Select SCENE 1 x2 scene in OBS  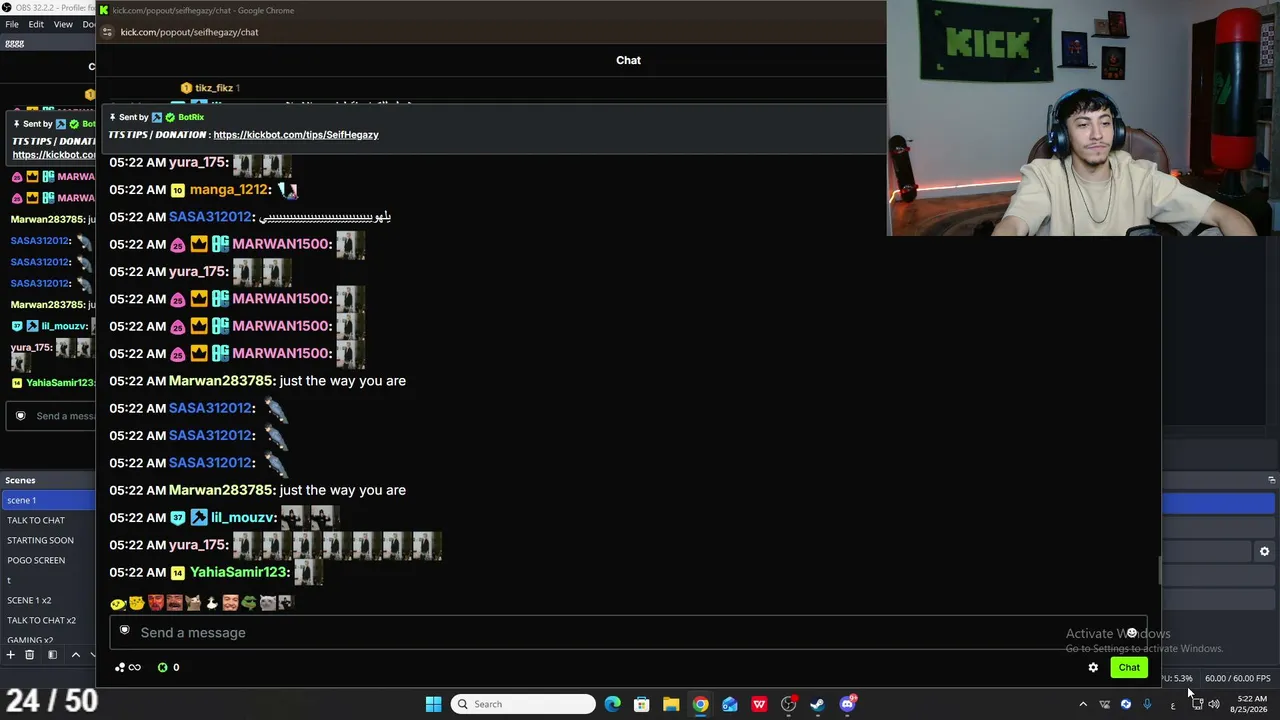pos(48,600)
